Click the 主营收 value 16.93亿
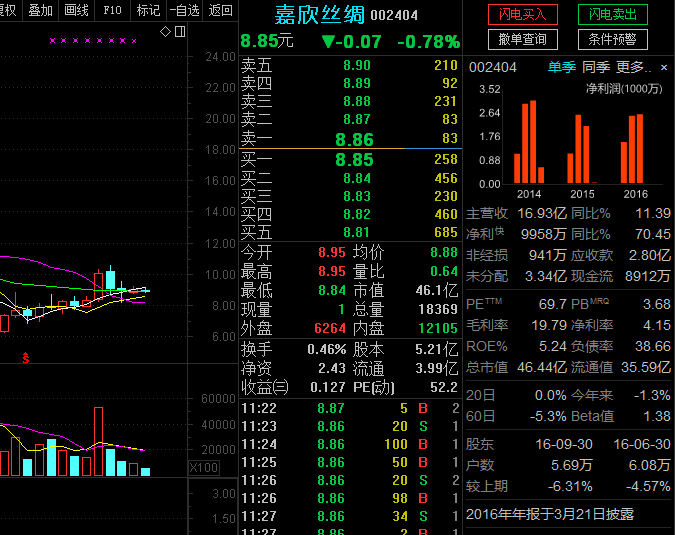Viewport: 675px width, 535px height. point(542,213)
